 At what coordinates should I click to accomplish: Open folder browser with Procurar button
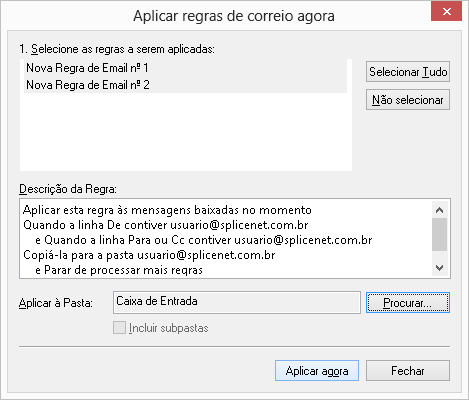point(408,303)
